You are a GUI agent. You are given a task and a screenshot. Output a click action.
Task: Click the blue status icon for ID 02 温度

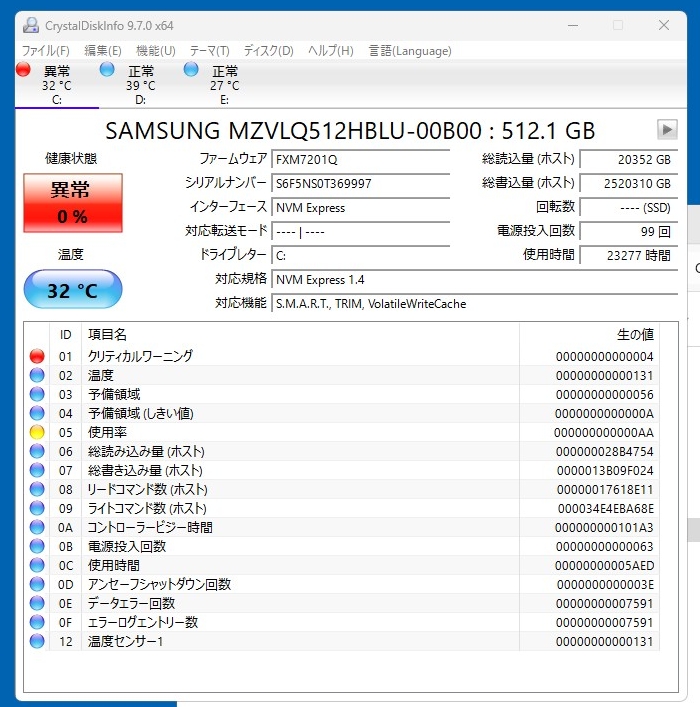pos(38,375)
